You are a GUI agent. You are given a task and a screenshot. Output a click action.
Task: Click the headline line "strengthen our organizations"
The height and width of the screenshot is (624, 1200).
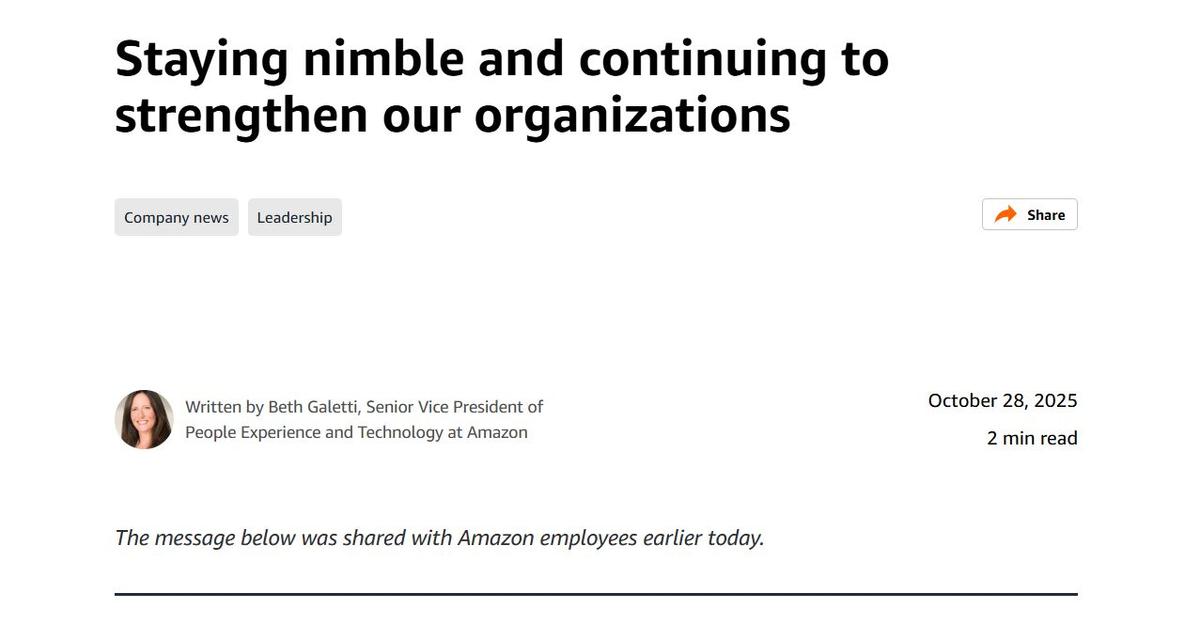[x=452, y=114]
